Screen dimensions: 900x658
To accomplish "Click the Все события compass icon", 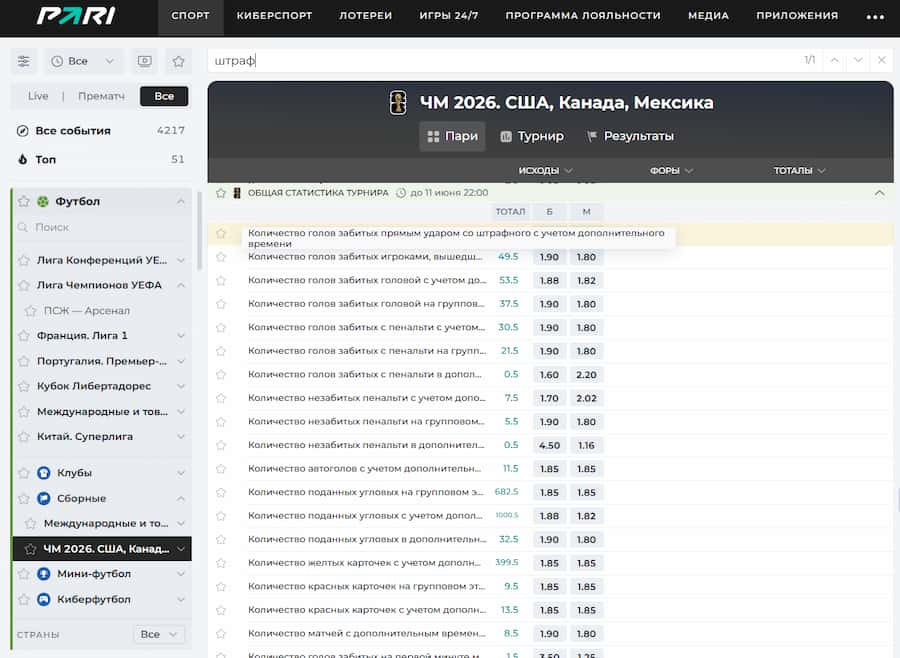I will tap(22, 131).
